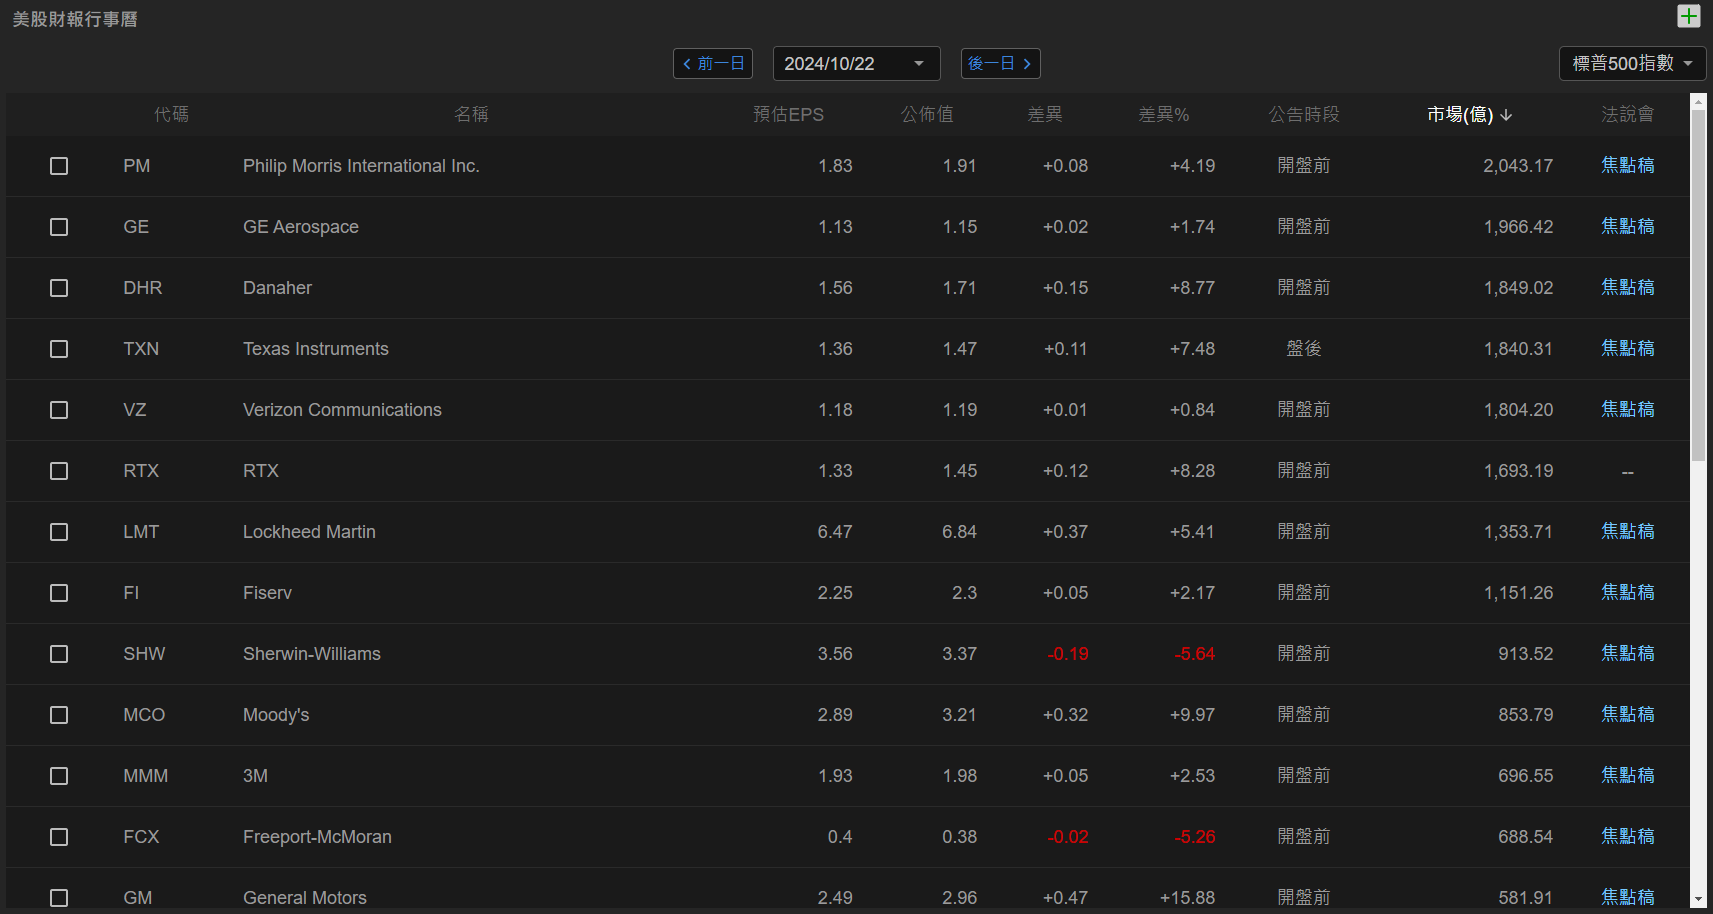This screenshot has width=1713, height=914.
Task: Check the FCX row checkbox
Action: pyautogui.click(x=59, y=837)
